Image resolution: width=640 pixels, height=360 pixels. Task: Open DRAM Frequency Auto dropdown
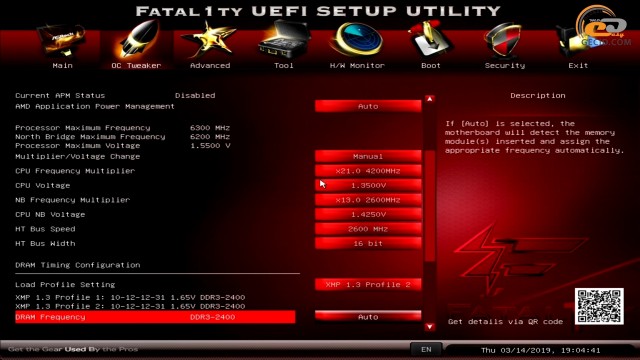(x=368, y=317)
